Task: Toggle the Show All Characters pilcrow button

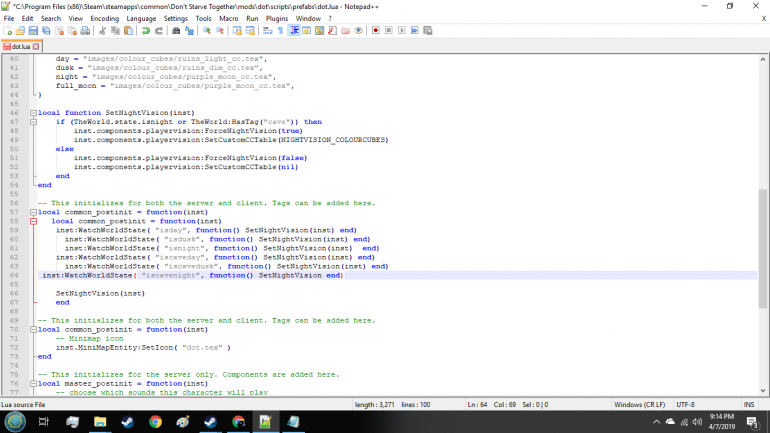Action: point(280,31)
